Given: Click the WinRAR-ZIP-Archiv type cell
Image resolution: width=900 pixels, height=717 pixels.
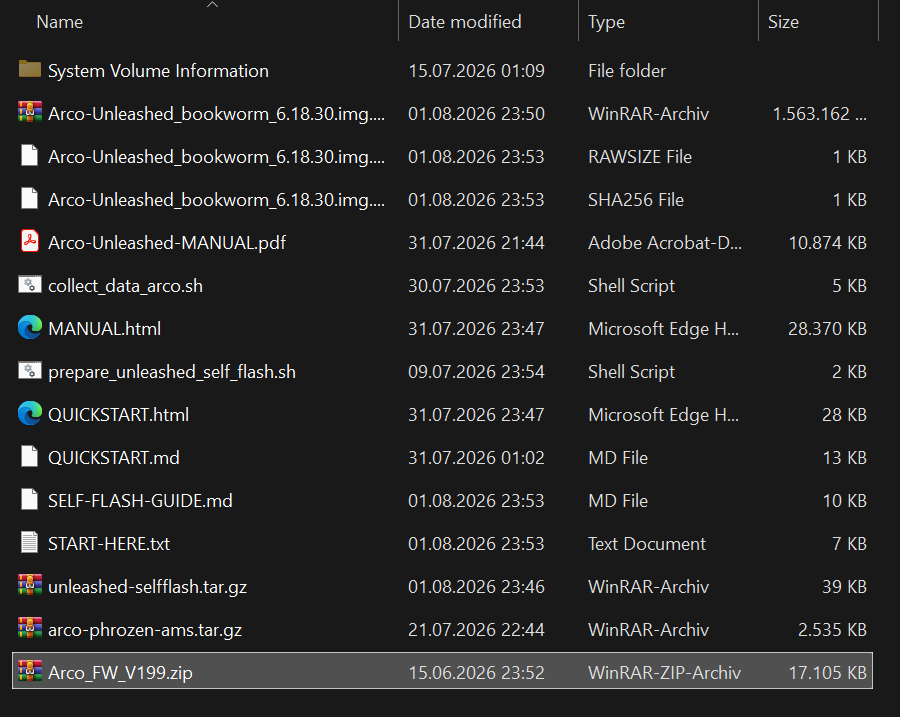Looking at the screenshot, I should pyautogui.click(x=665, y=673).
